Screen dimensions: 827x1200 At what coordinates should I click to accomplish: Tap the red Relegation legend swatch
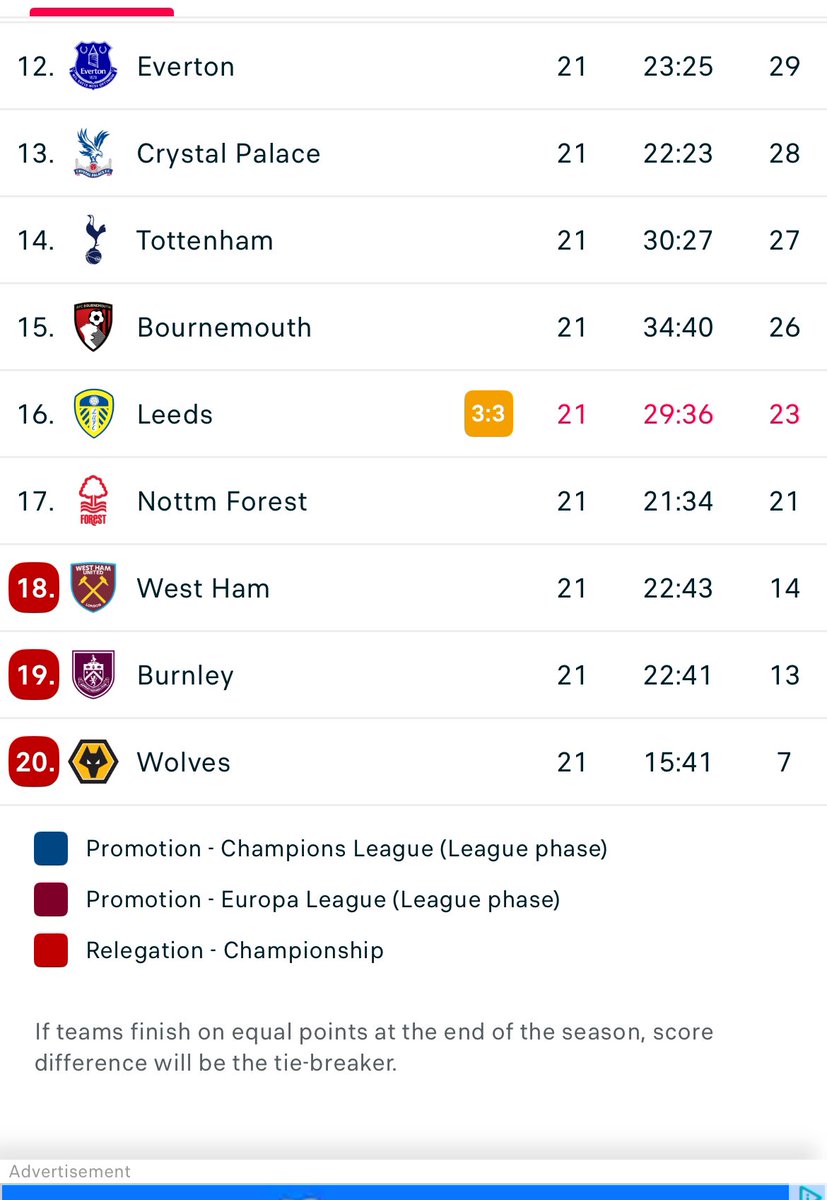tap(51, 950)
